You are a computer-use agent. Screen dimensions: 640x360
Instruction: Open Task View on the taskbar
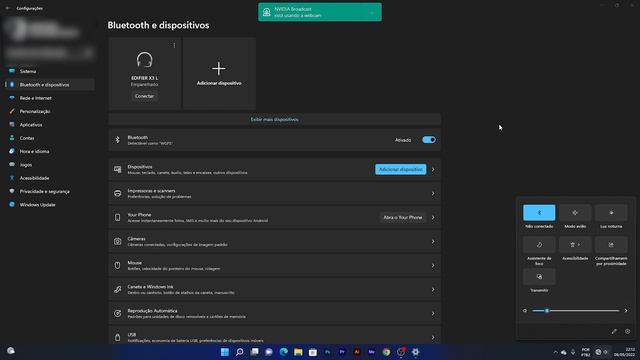pyautogui.click(x=254, y=352)
